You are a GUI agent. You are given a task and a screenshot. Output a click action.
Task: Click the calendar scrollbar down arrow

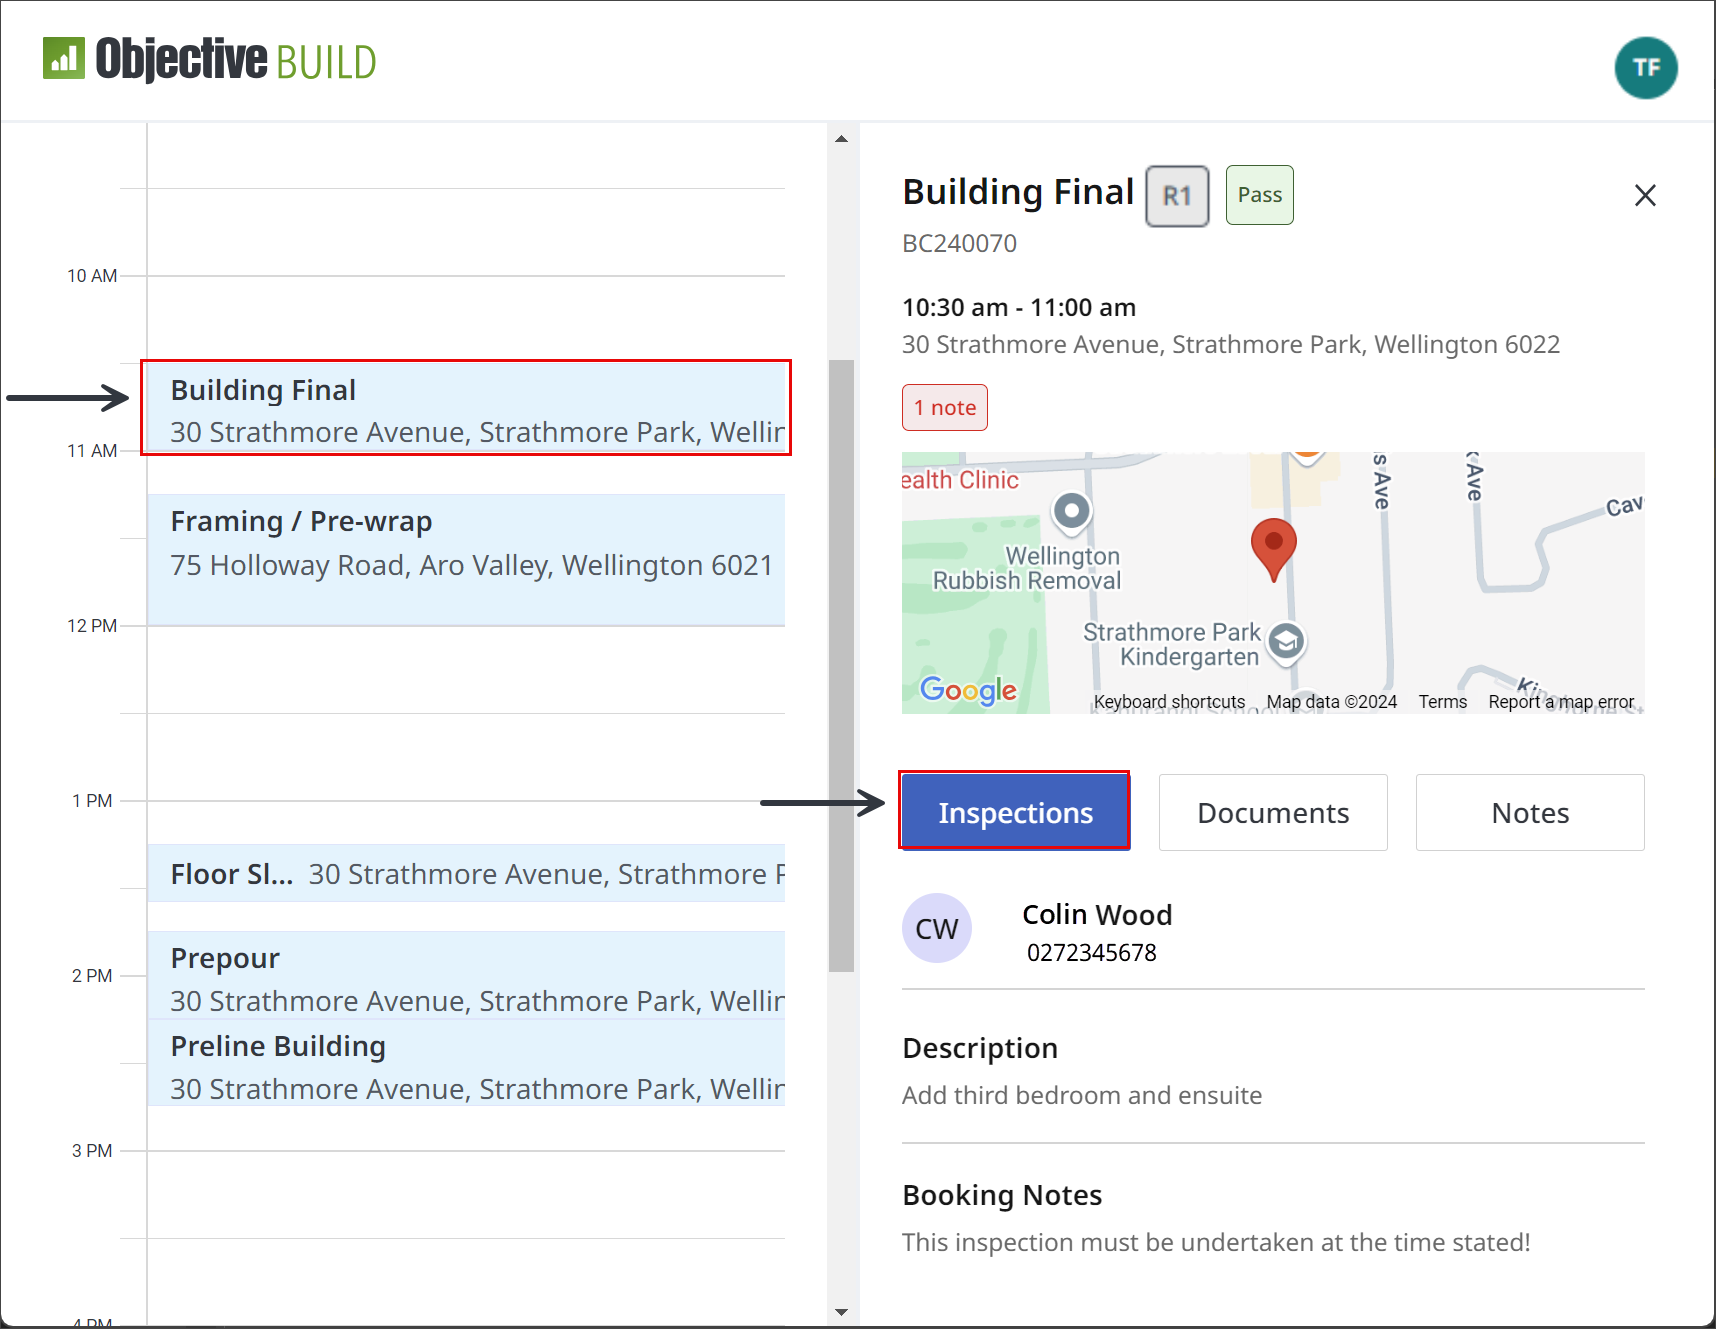(x=841, y=1312)
